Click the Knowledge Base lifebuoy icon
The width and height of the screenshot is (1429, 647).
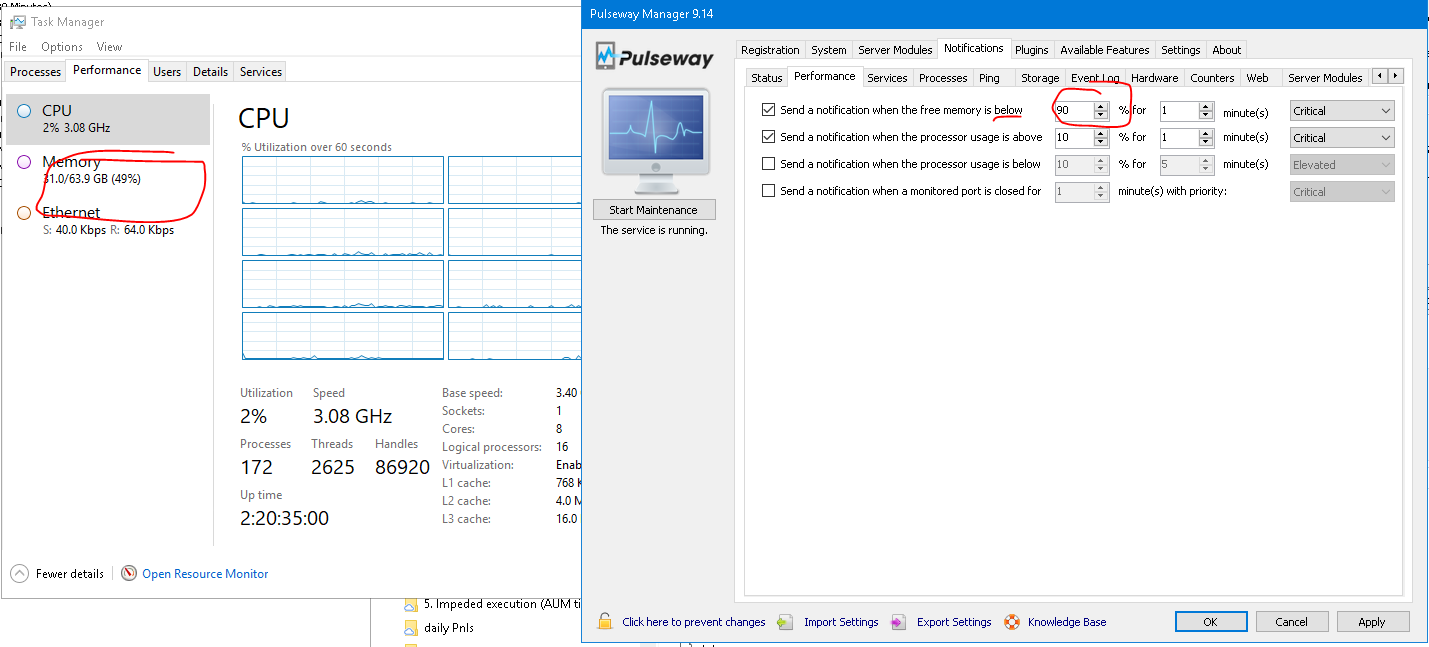tap(1011, 622)
